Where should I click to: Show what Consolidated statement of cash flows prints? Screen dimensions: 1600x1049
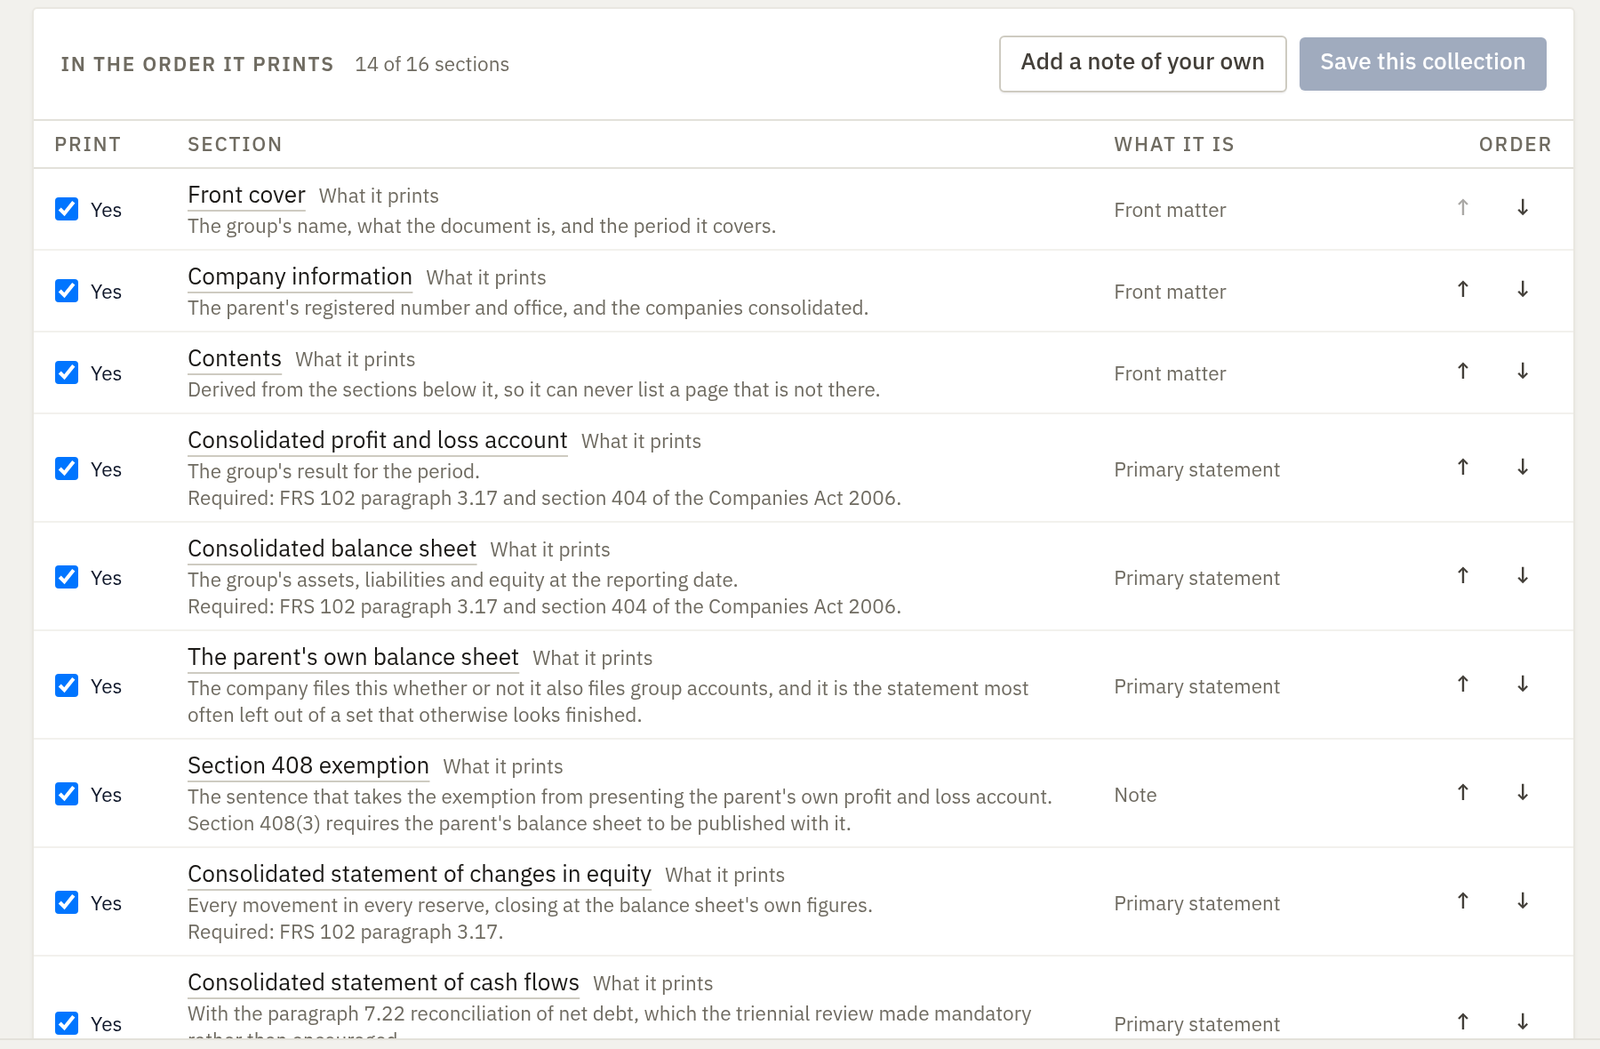653,984
